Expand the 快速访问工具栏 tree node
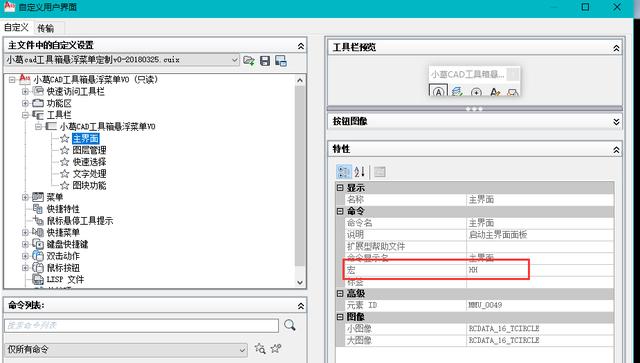Viewport: 640px width, 363px height. click(x=25, y=91)
